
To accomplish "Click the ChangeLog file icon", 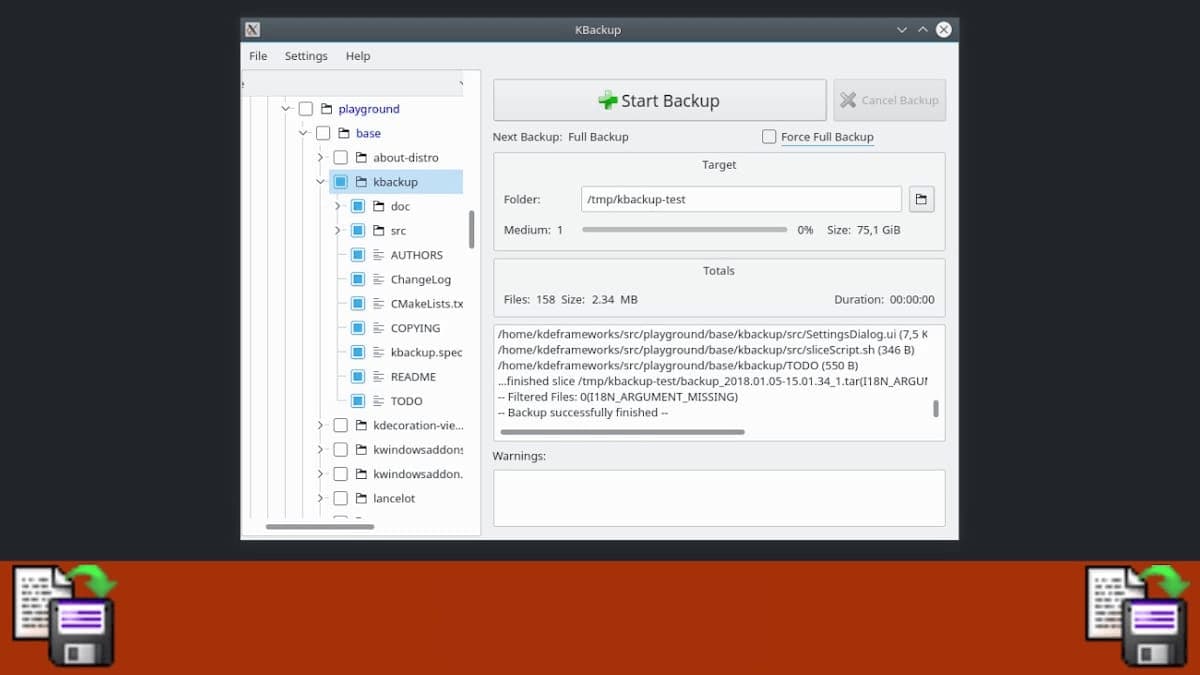I will (378, 279).
